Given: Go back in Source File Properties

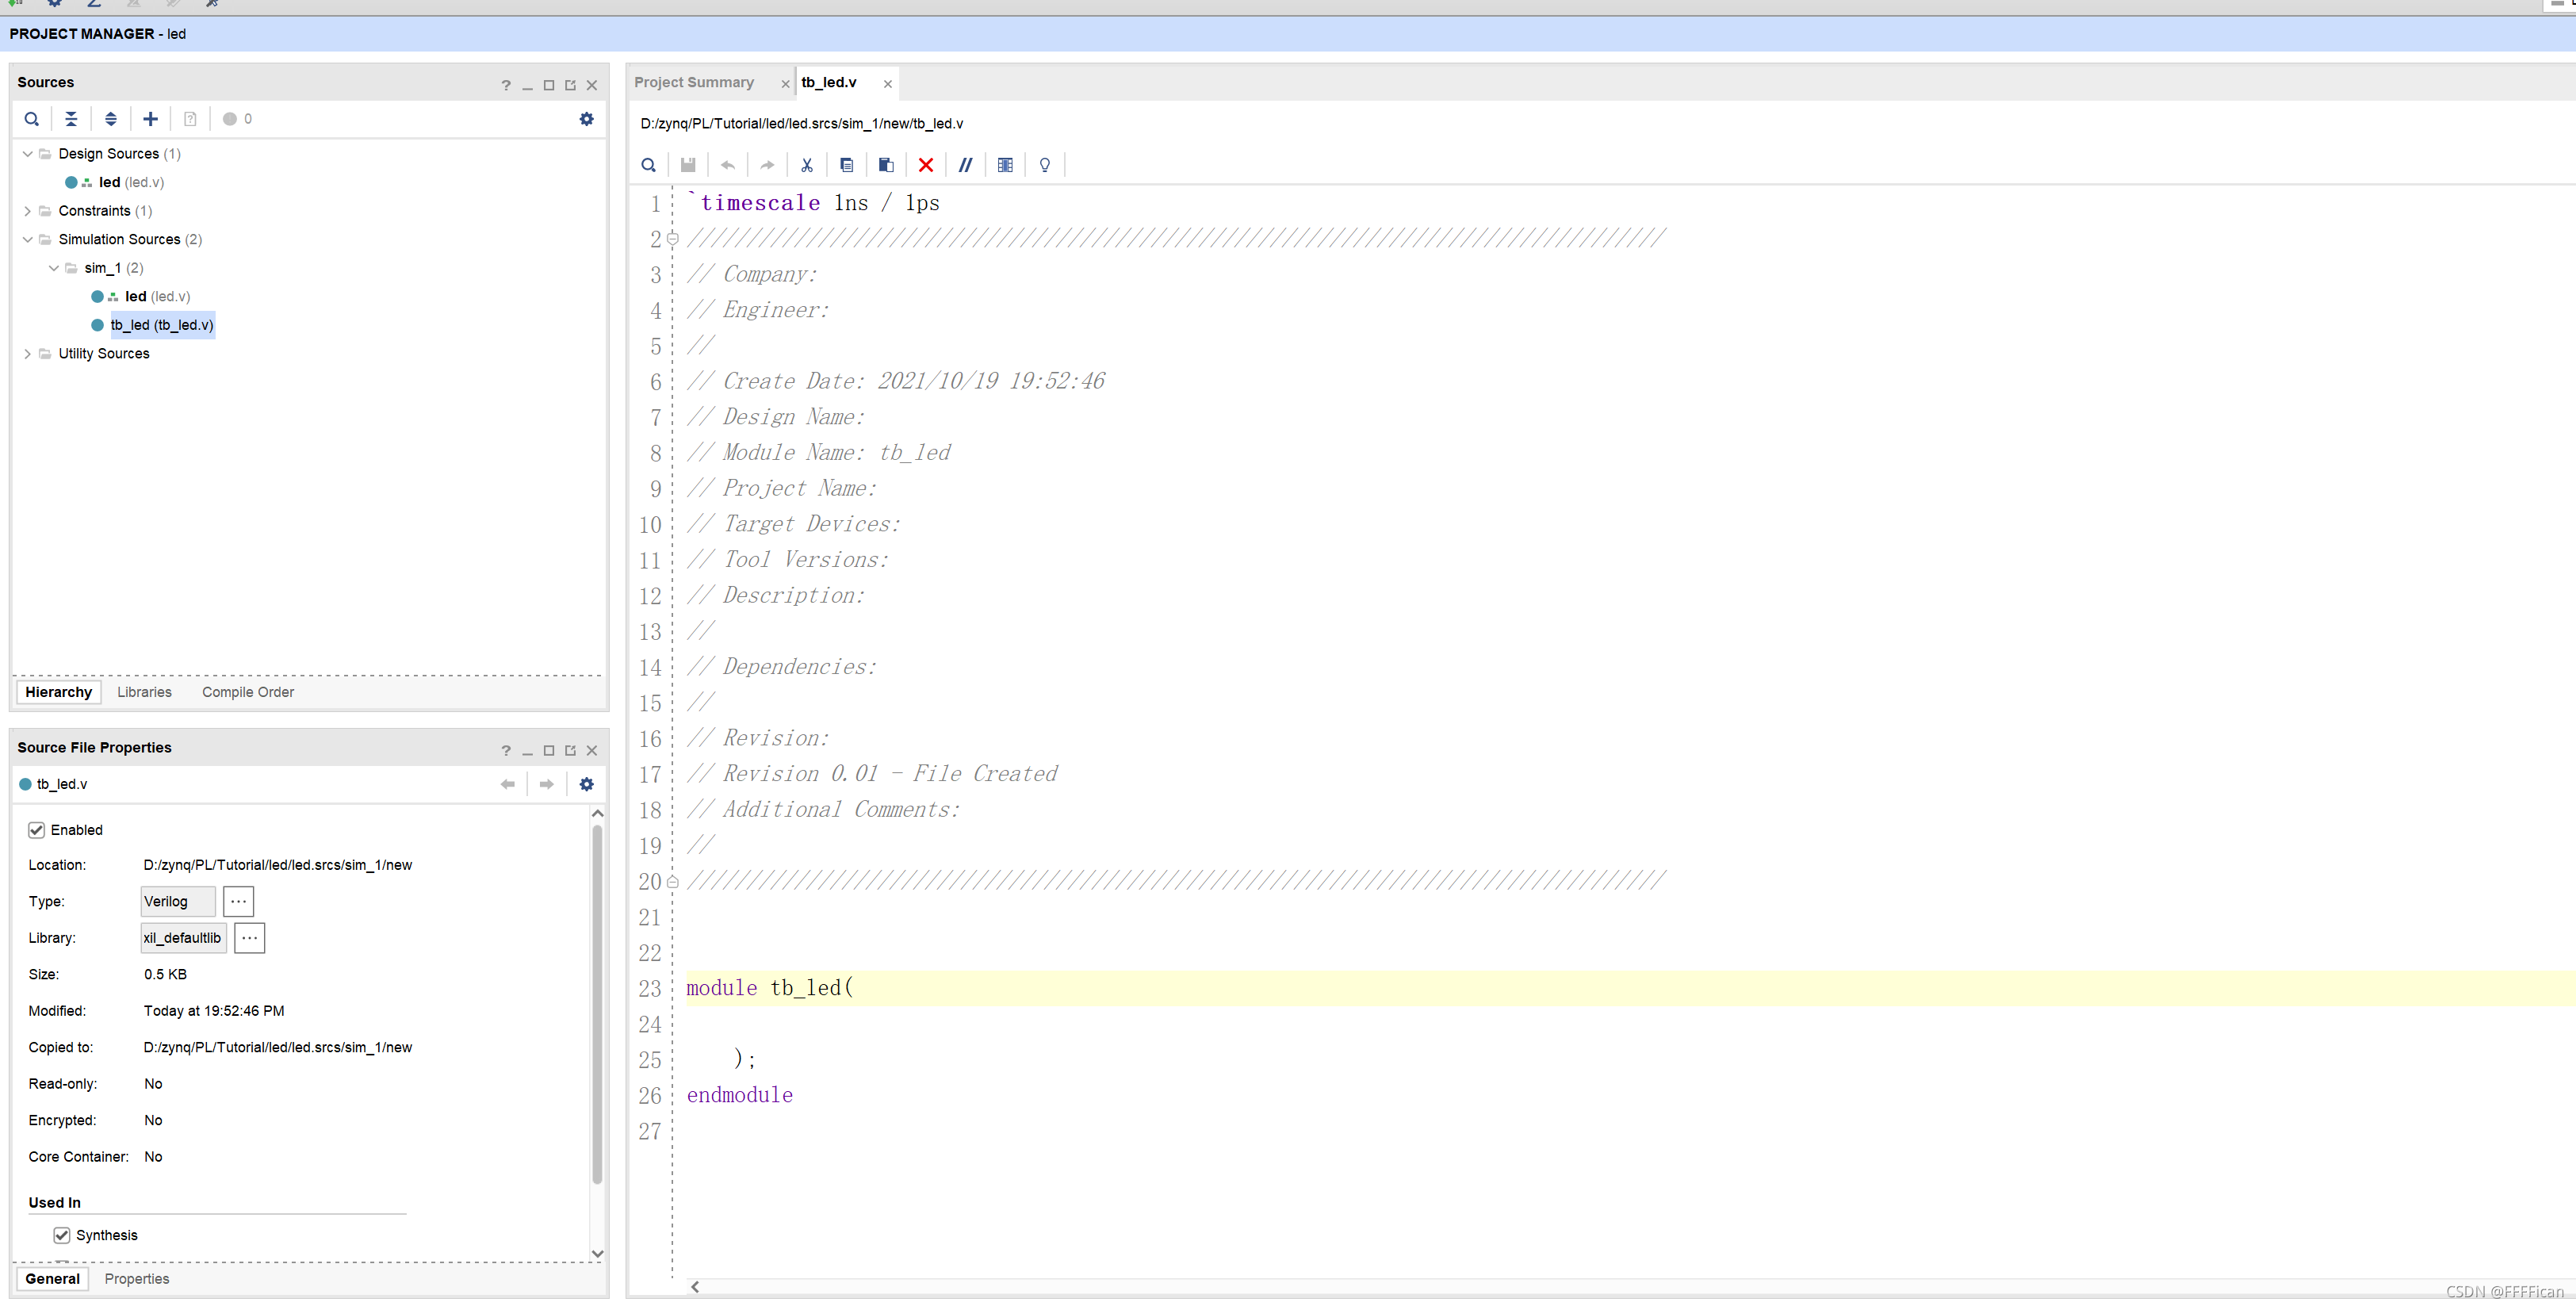Looking at the screenshot, I should tap(508, 784).
